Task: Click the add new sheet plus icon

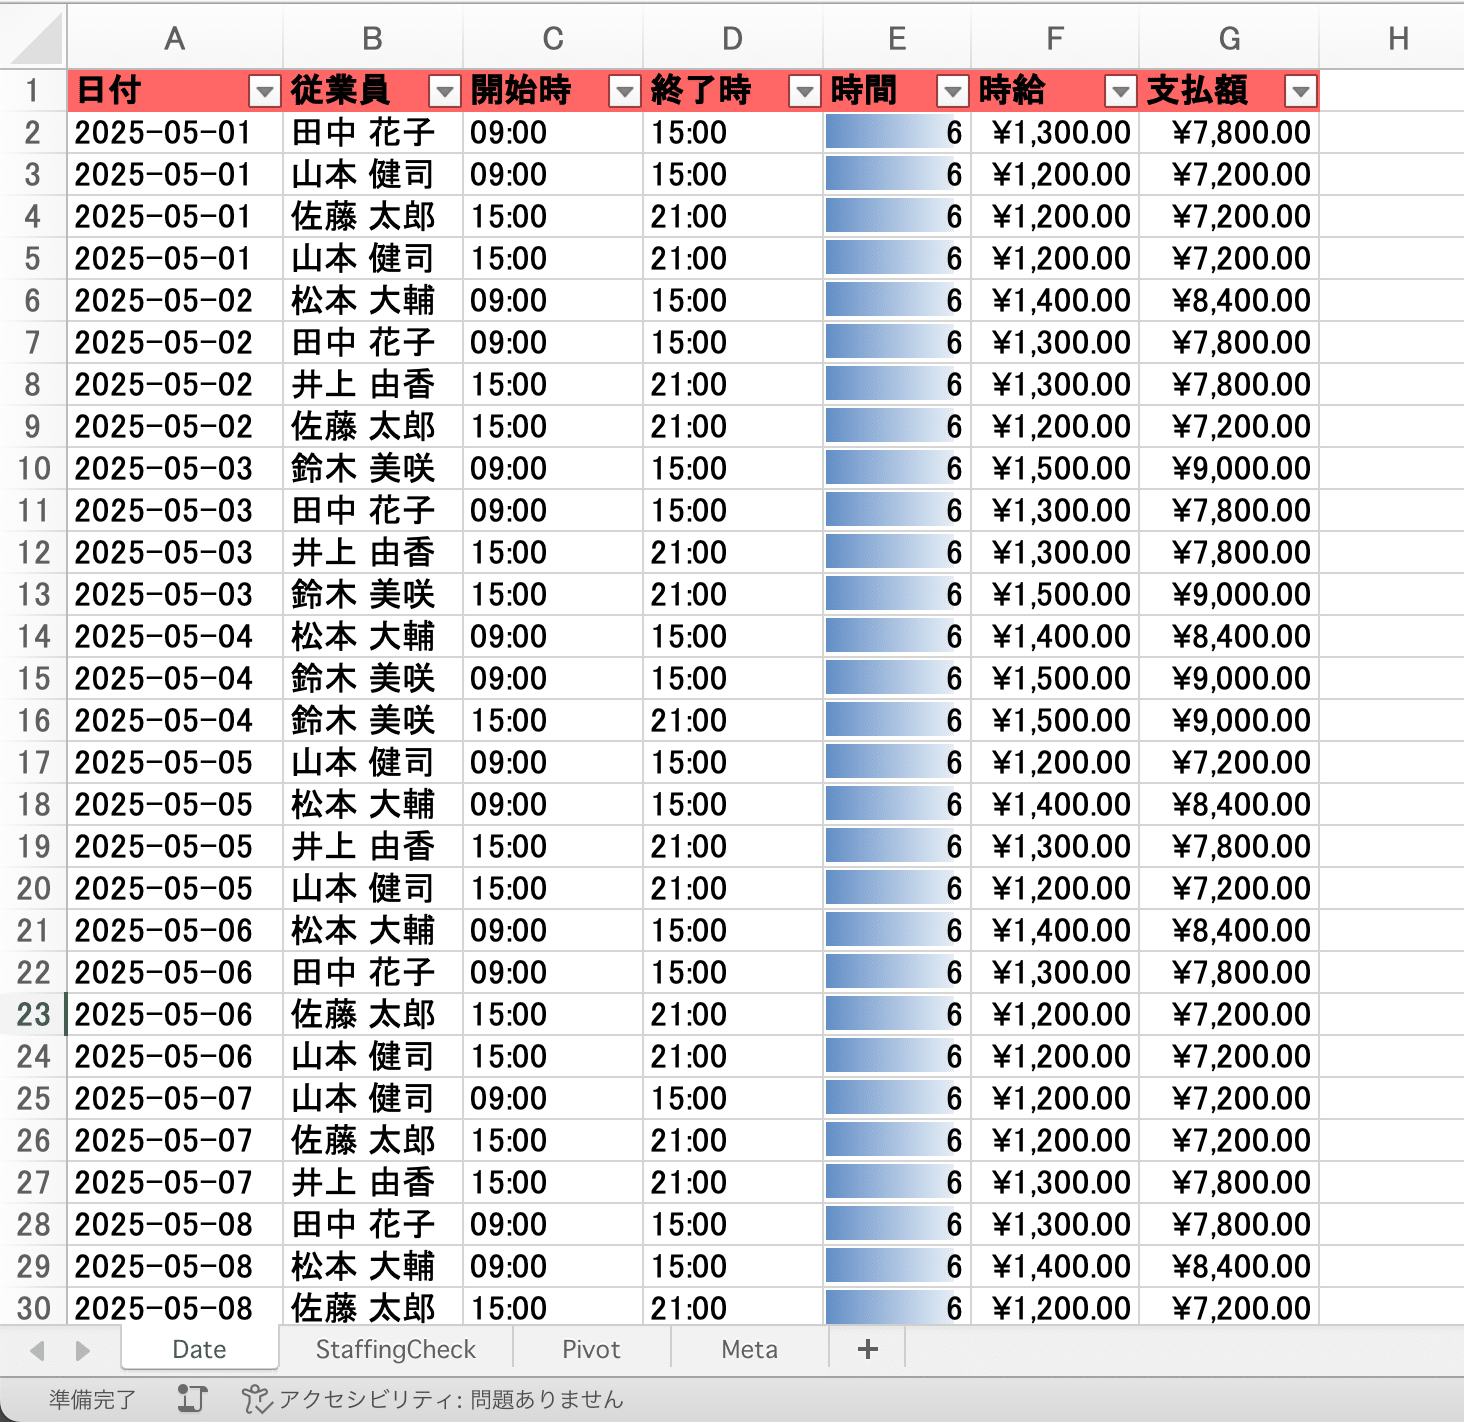Action: (x=866, y=1348)
